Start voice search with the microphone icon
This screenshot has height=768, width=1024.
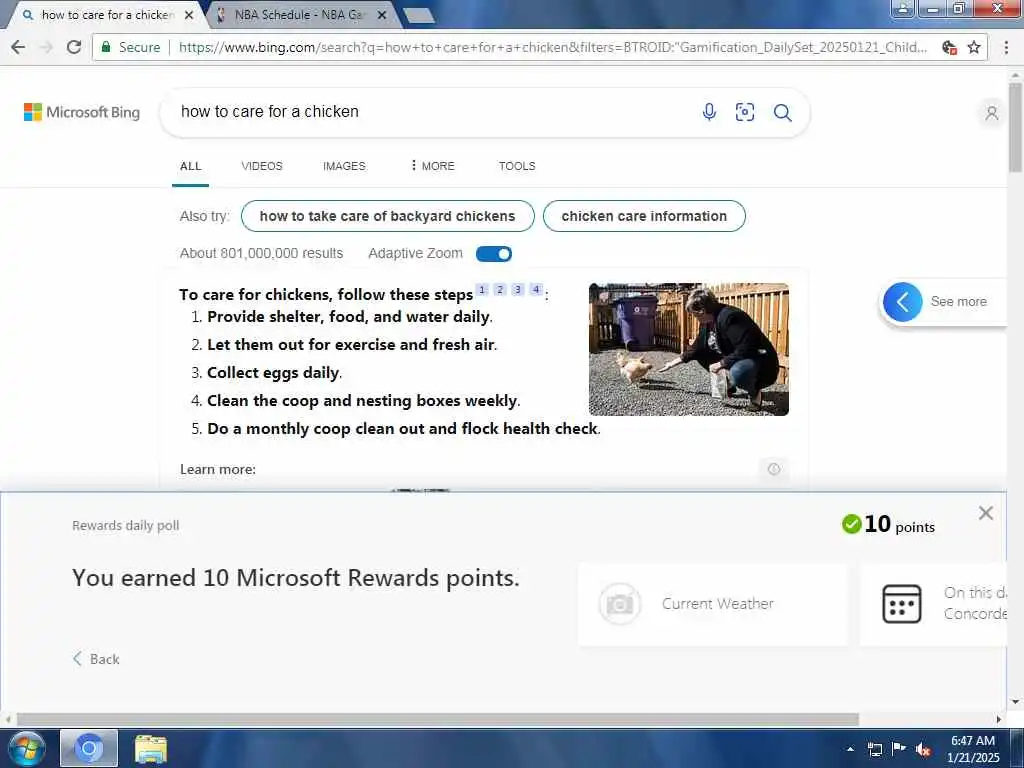(709, 112)
